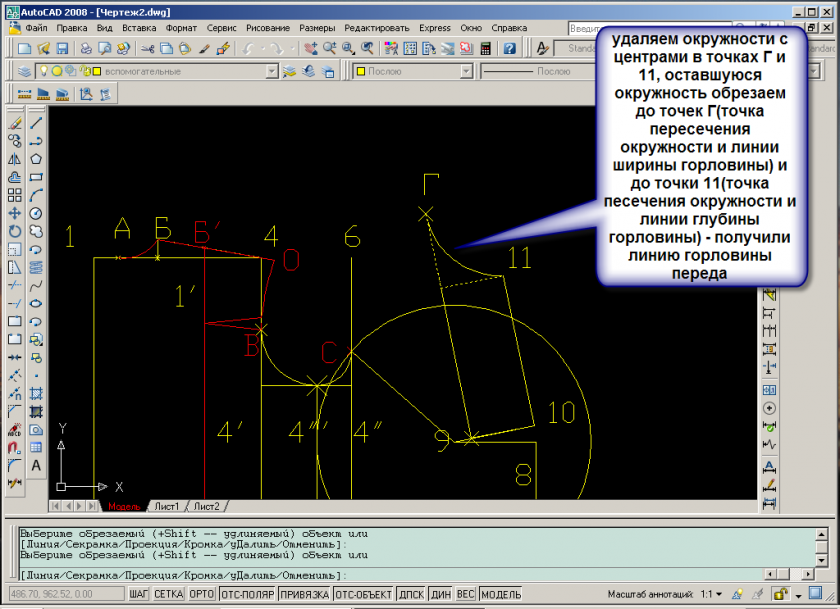Select the Line drawing tool
Image resolution: width=840 pixels, height=609 pixels.
coord(36,122)
